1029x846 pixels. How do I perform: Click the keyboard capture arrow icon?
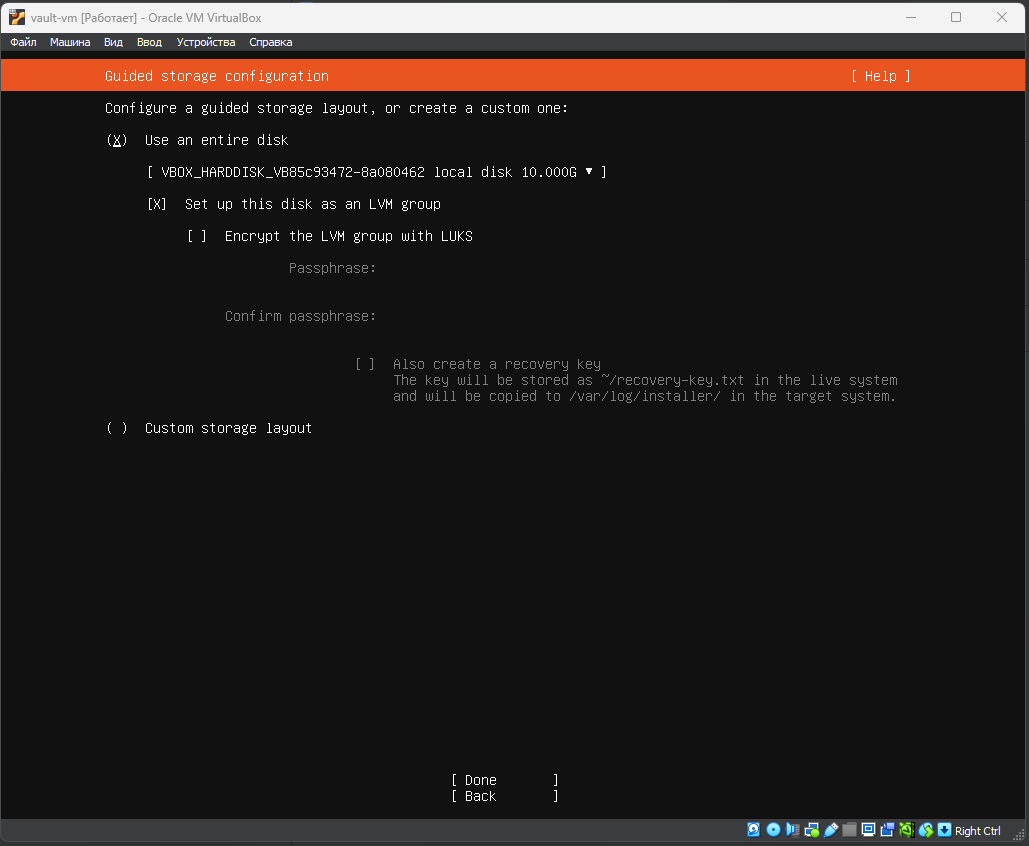coord(944,830)
